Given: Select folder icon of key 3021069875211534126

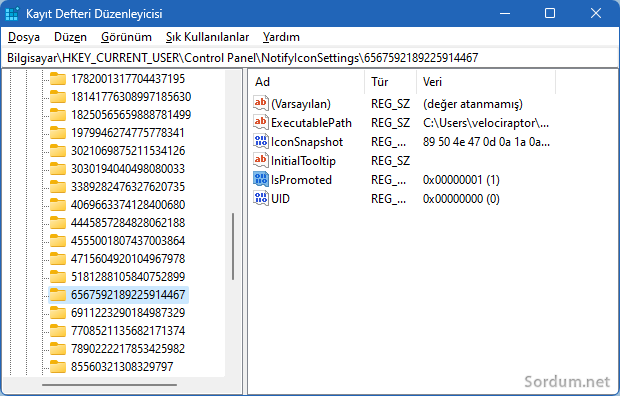Looking at the screenshot, I should point(58,151).
